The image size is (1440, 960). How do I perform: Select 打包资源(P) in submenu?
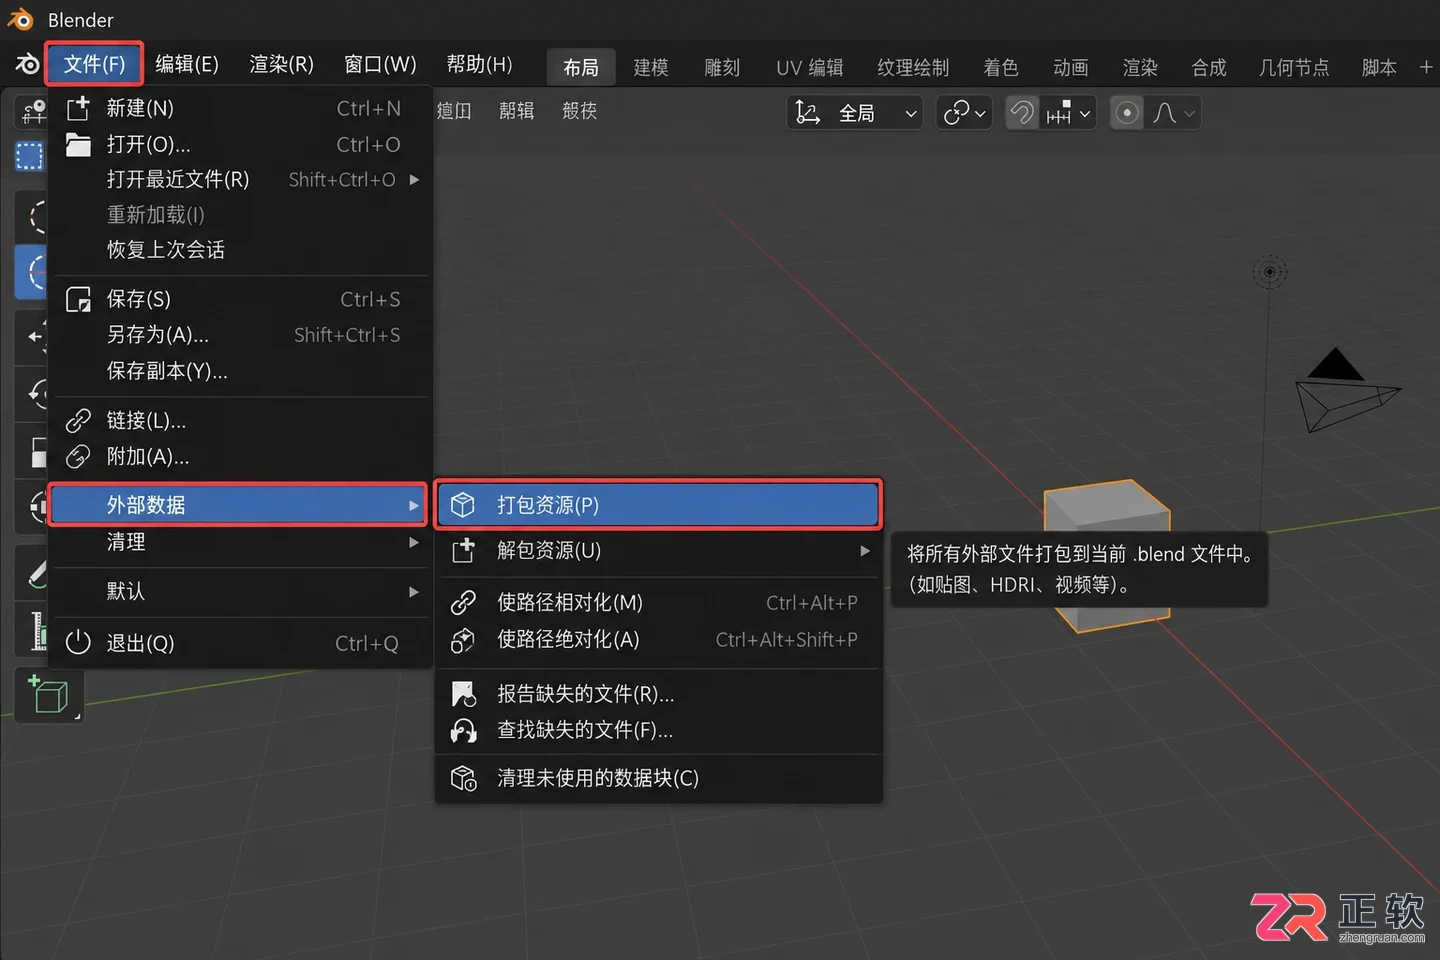[659, 505]
